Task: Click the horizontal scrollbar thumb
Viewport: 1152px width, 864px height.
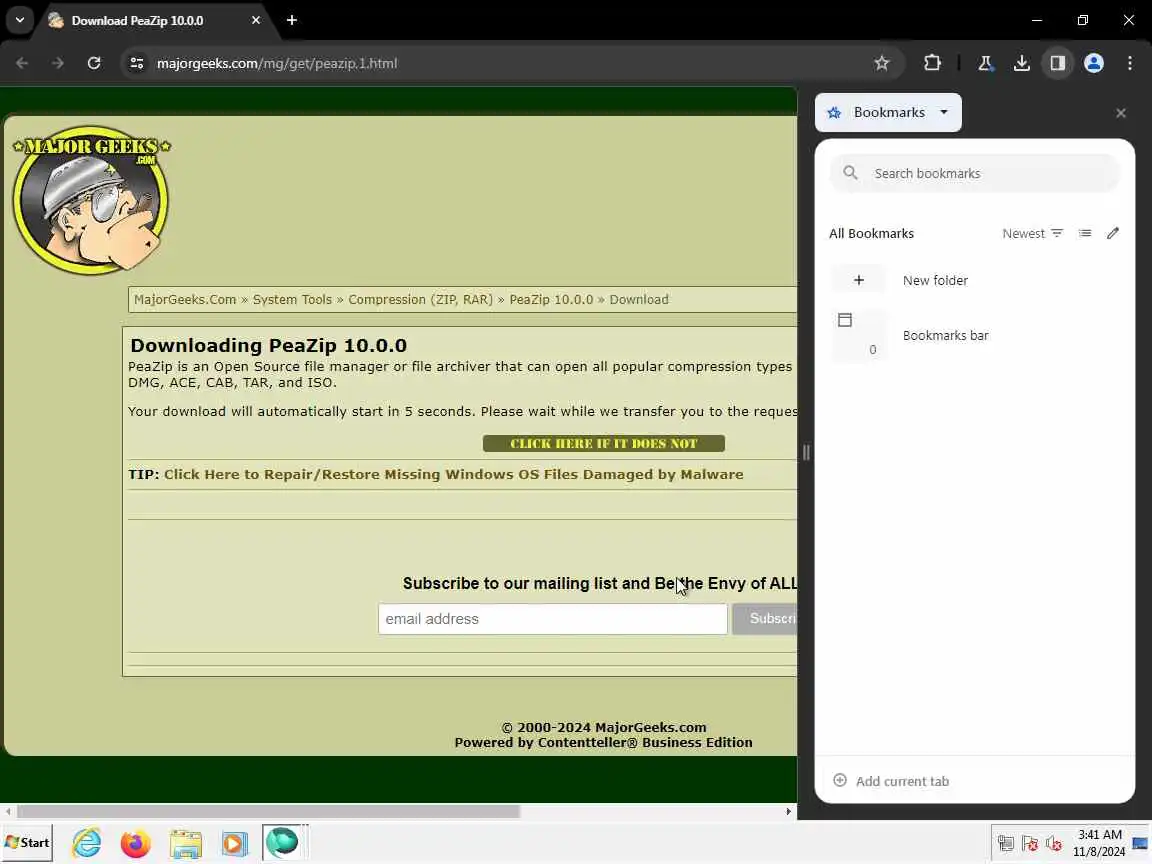Action: (x=268, y=812)
